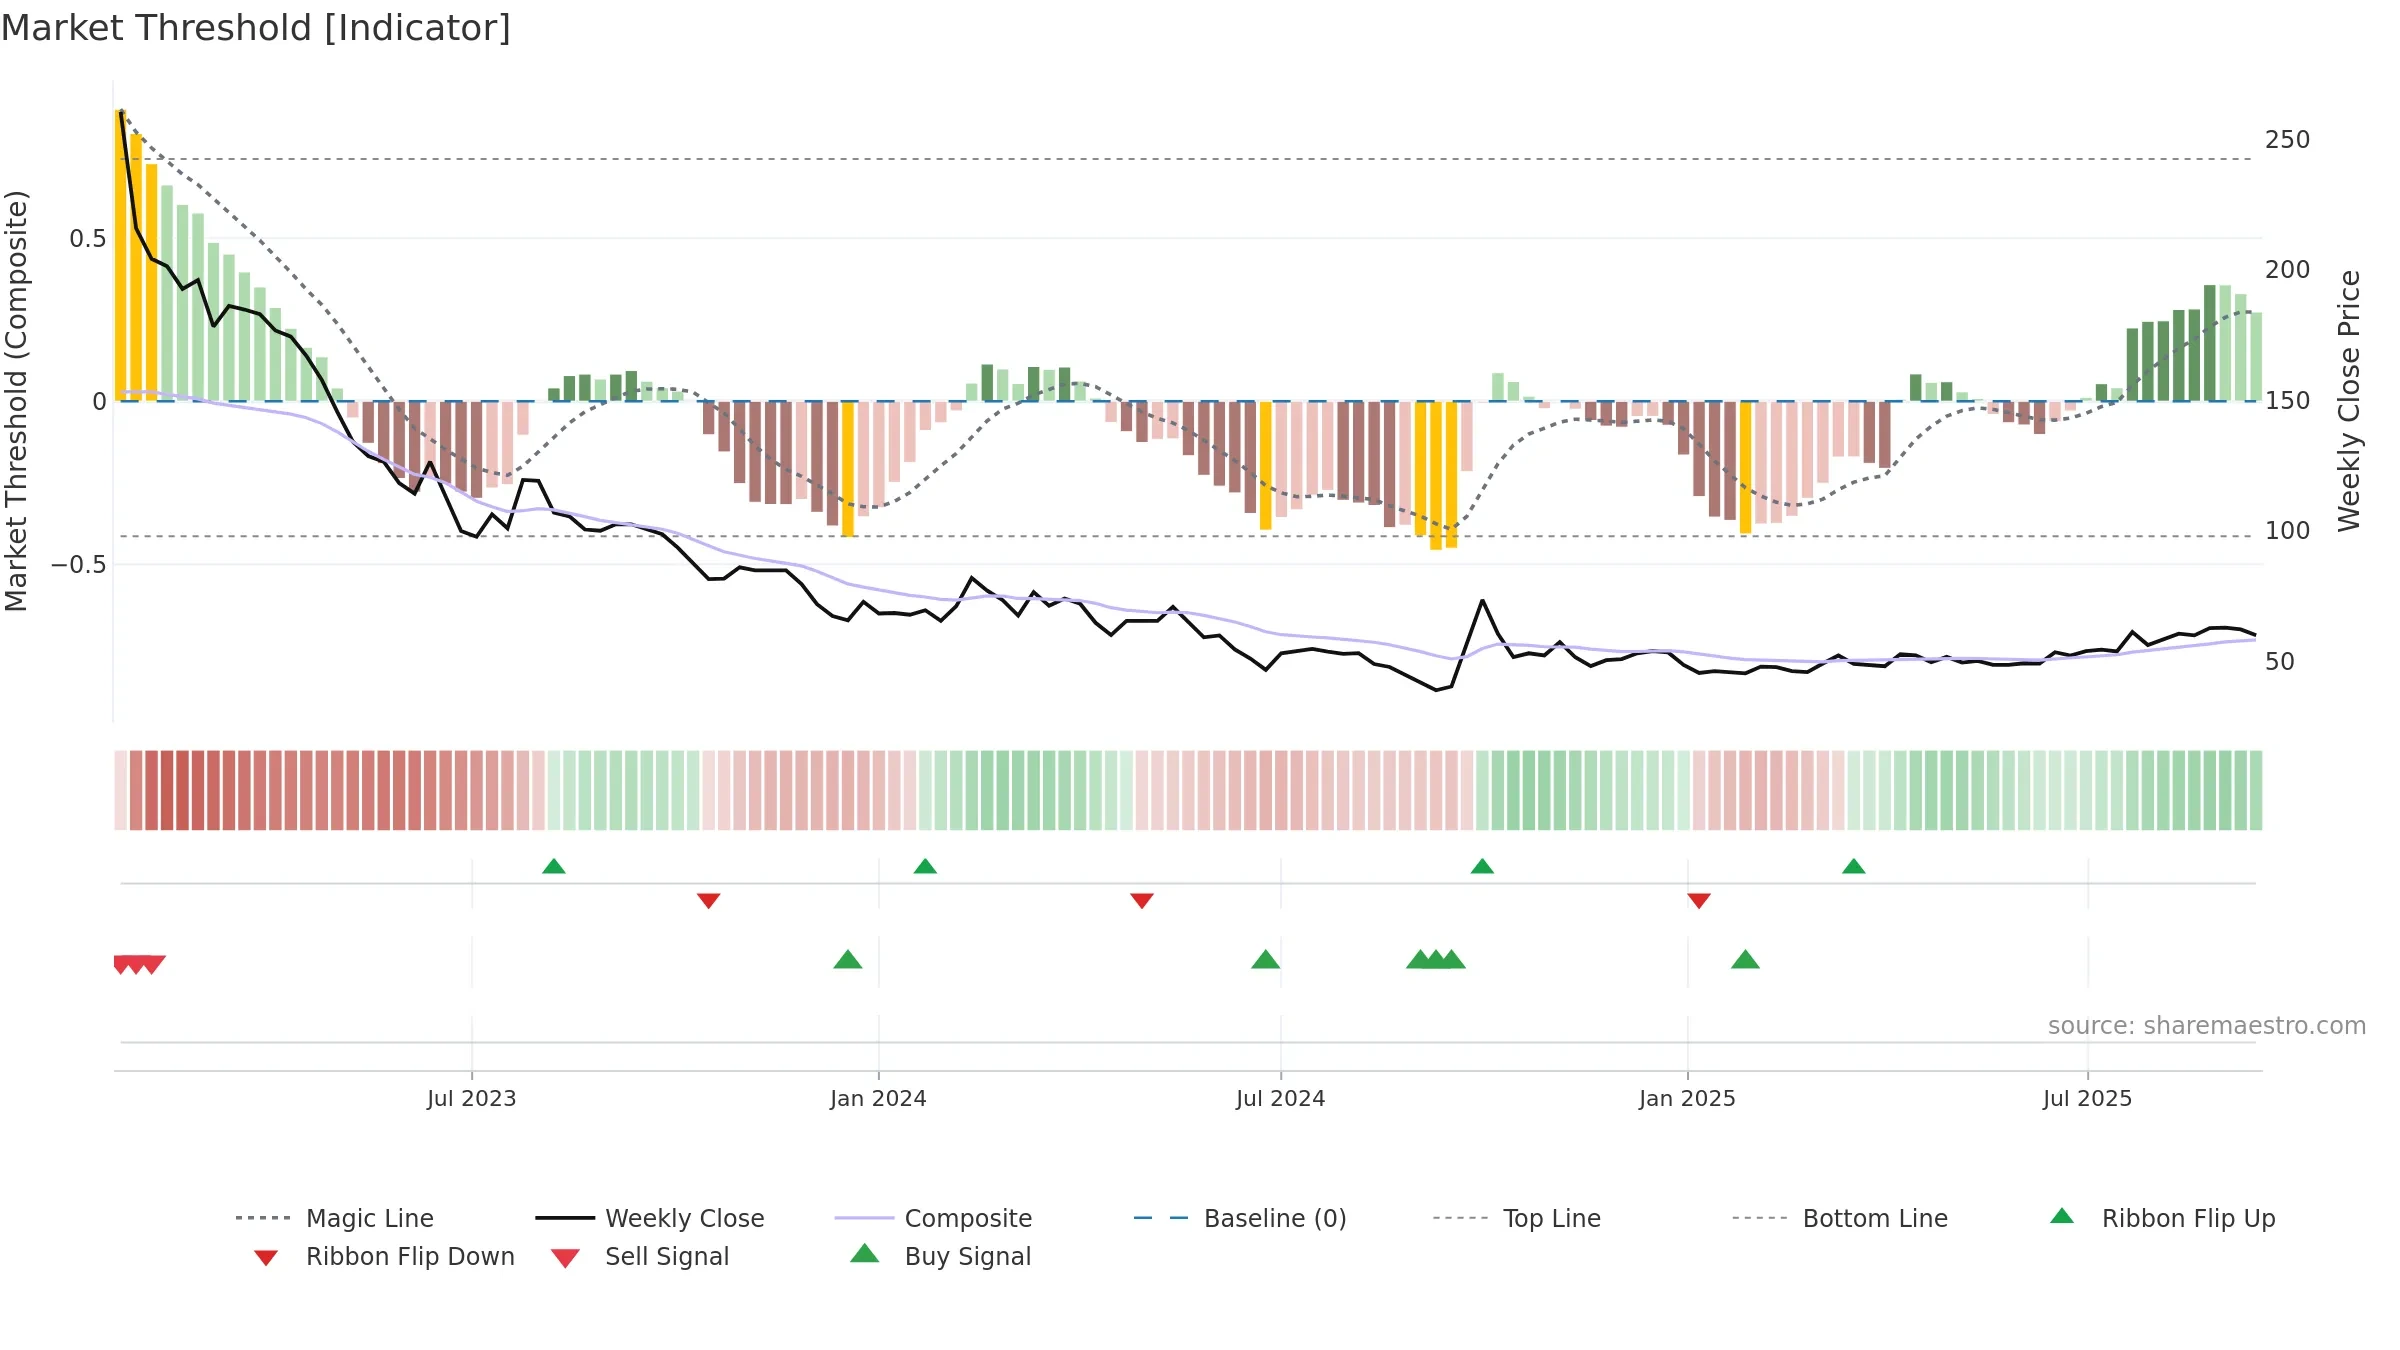Click the Jul 2023 x-axis label
2400x1350 pixels.
pyautogui.click(x=472, y=1099)
